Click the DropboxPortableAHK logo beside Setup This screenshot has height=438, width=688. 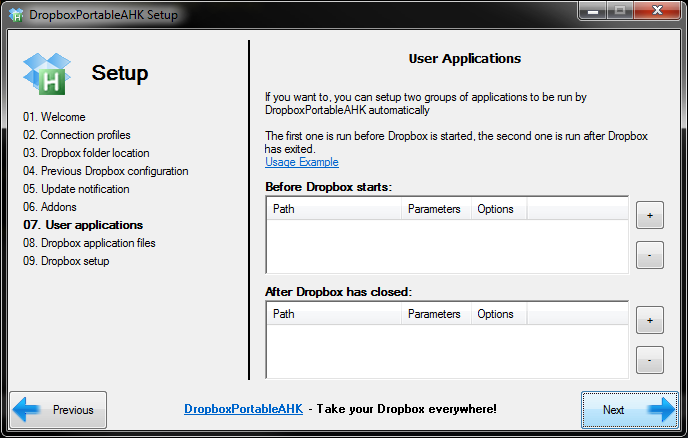tap(47, 74)
